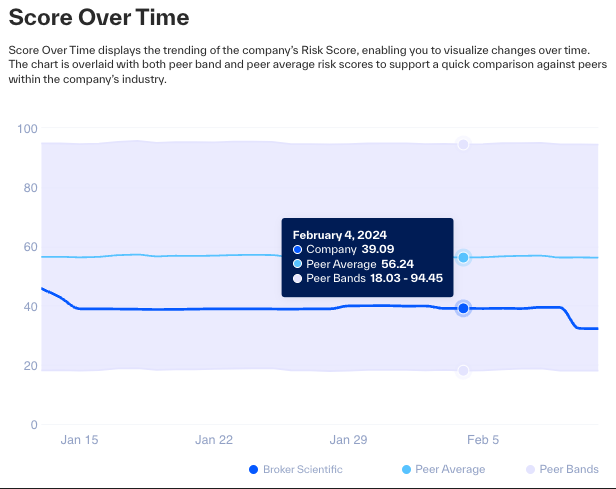
Task: Select the company data point at 39.09
Action: (x=463, y=308)
